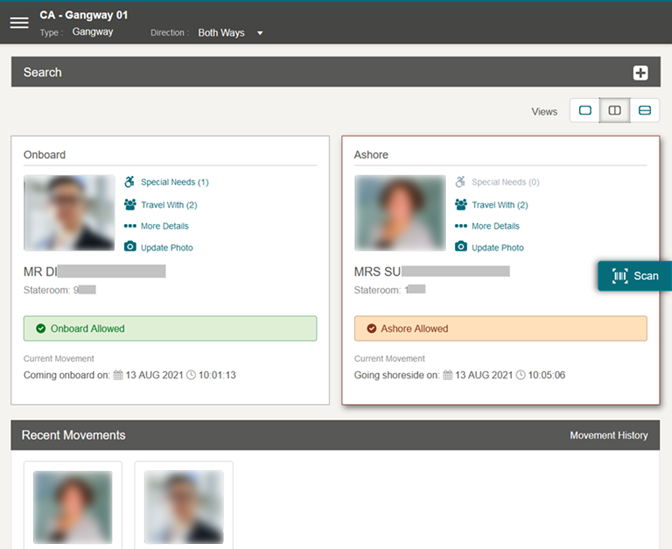
Task: Click the Type 'Gangway' value
Action: [93, 32]
